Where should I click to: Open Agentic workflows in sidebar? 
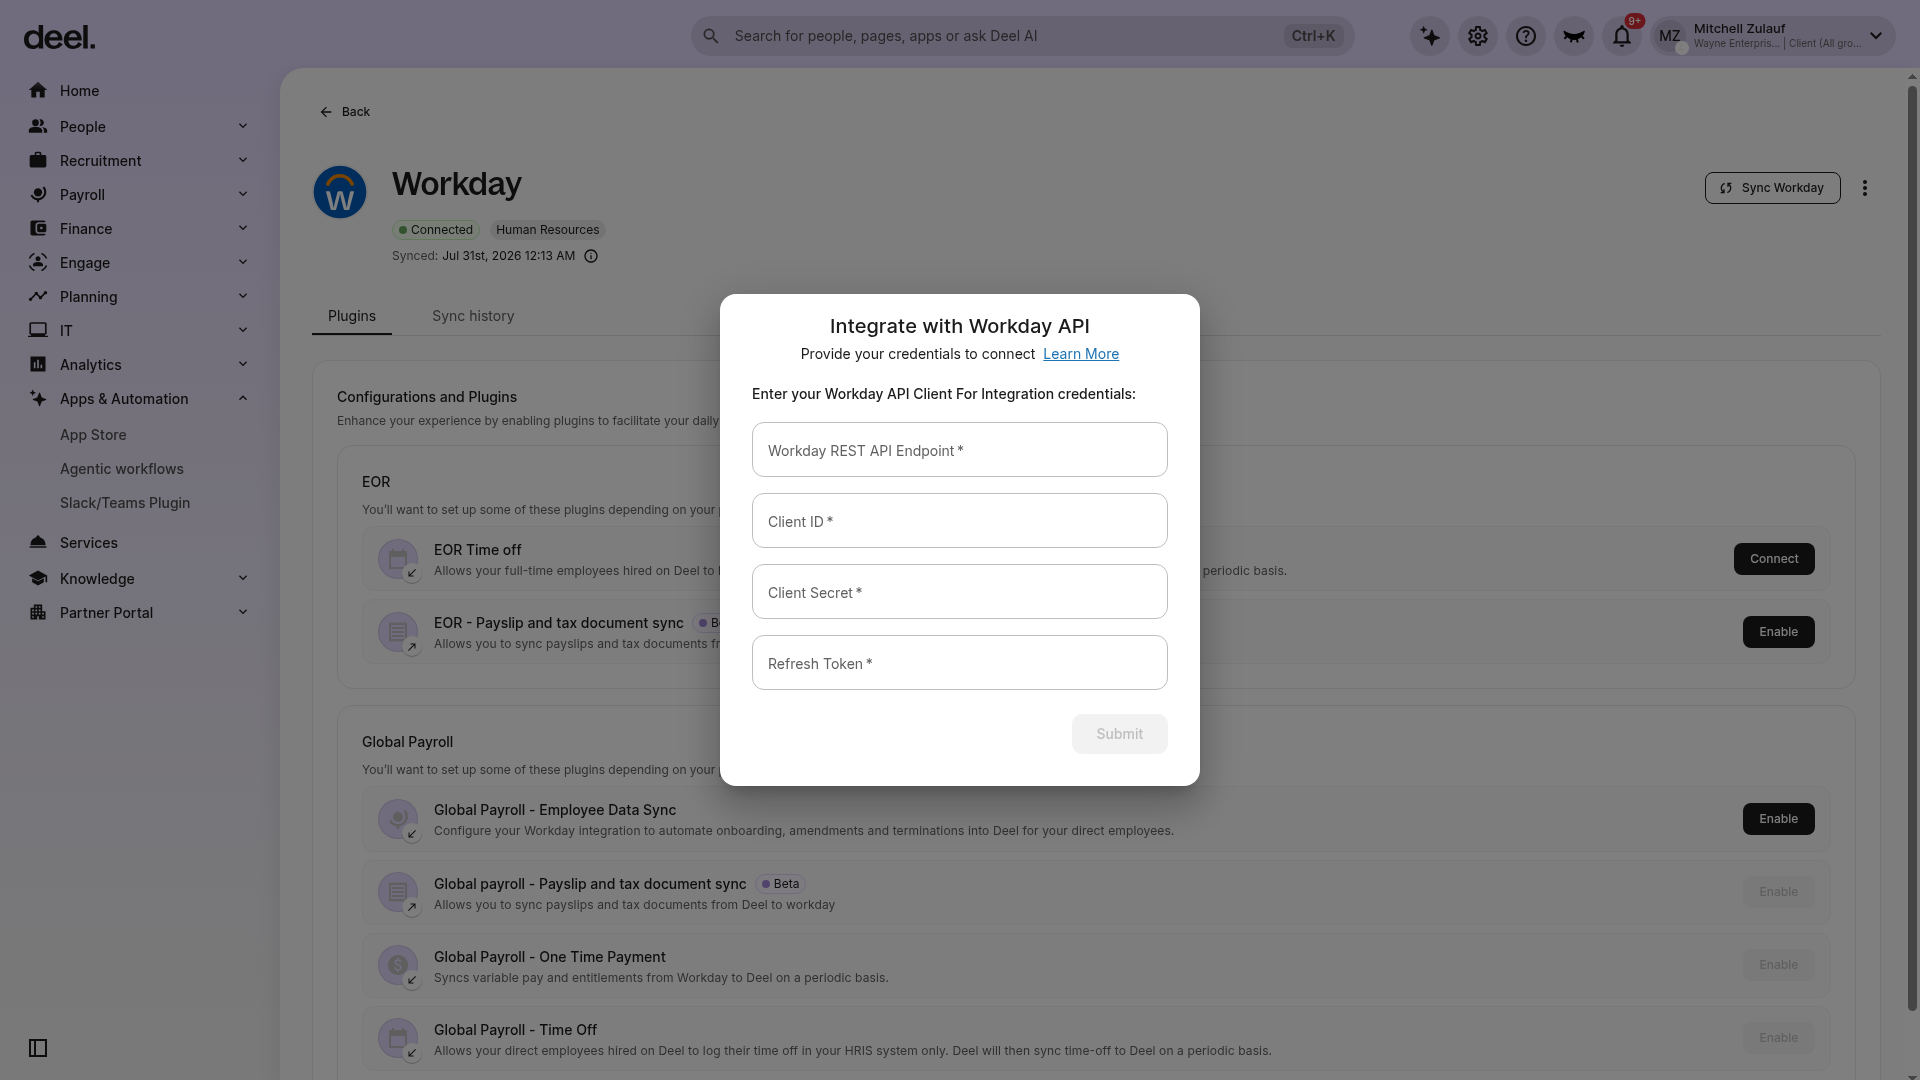[x=122, y=469]
